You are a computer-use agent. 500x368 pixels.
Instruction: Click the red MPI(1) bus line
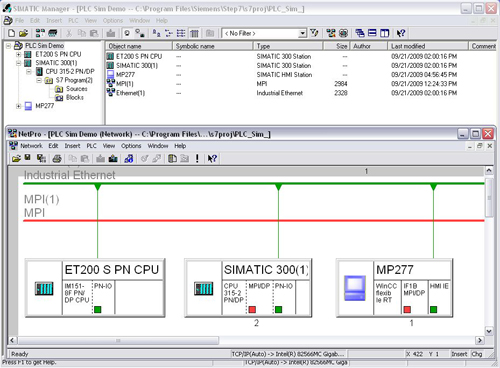tap(253, 220)
